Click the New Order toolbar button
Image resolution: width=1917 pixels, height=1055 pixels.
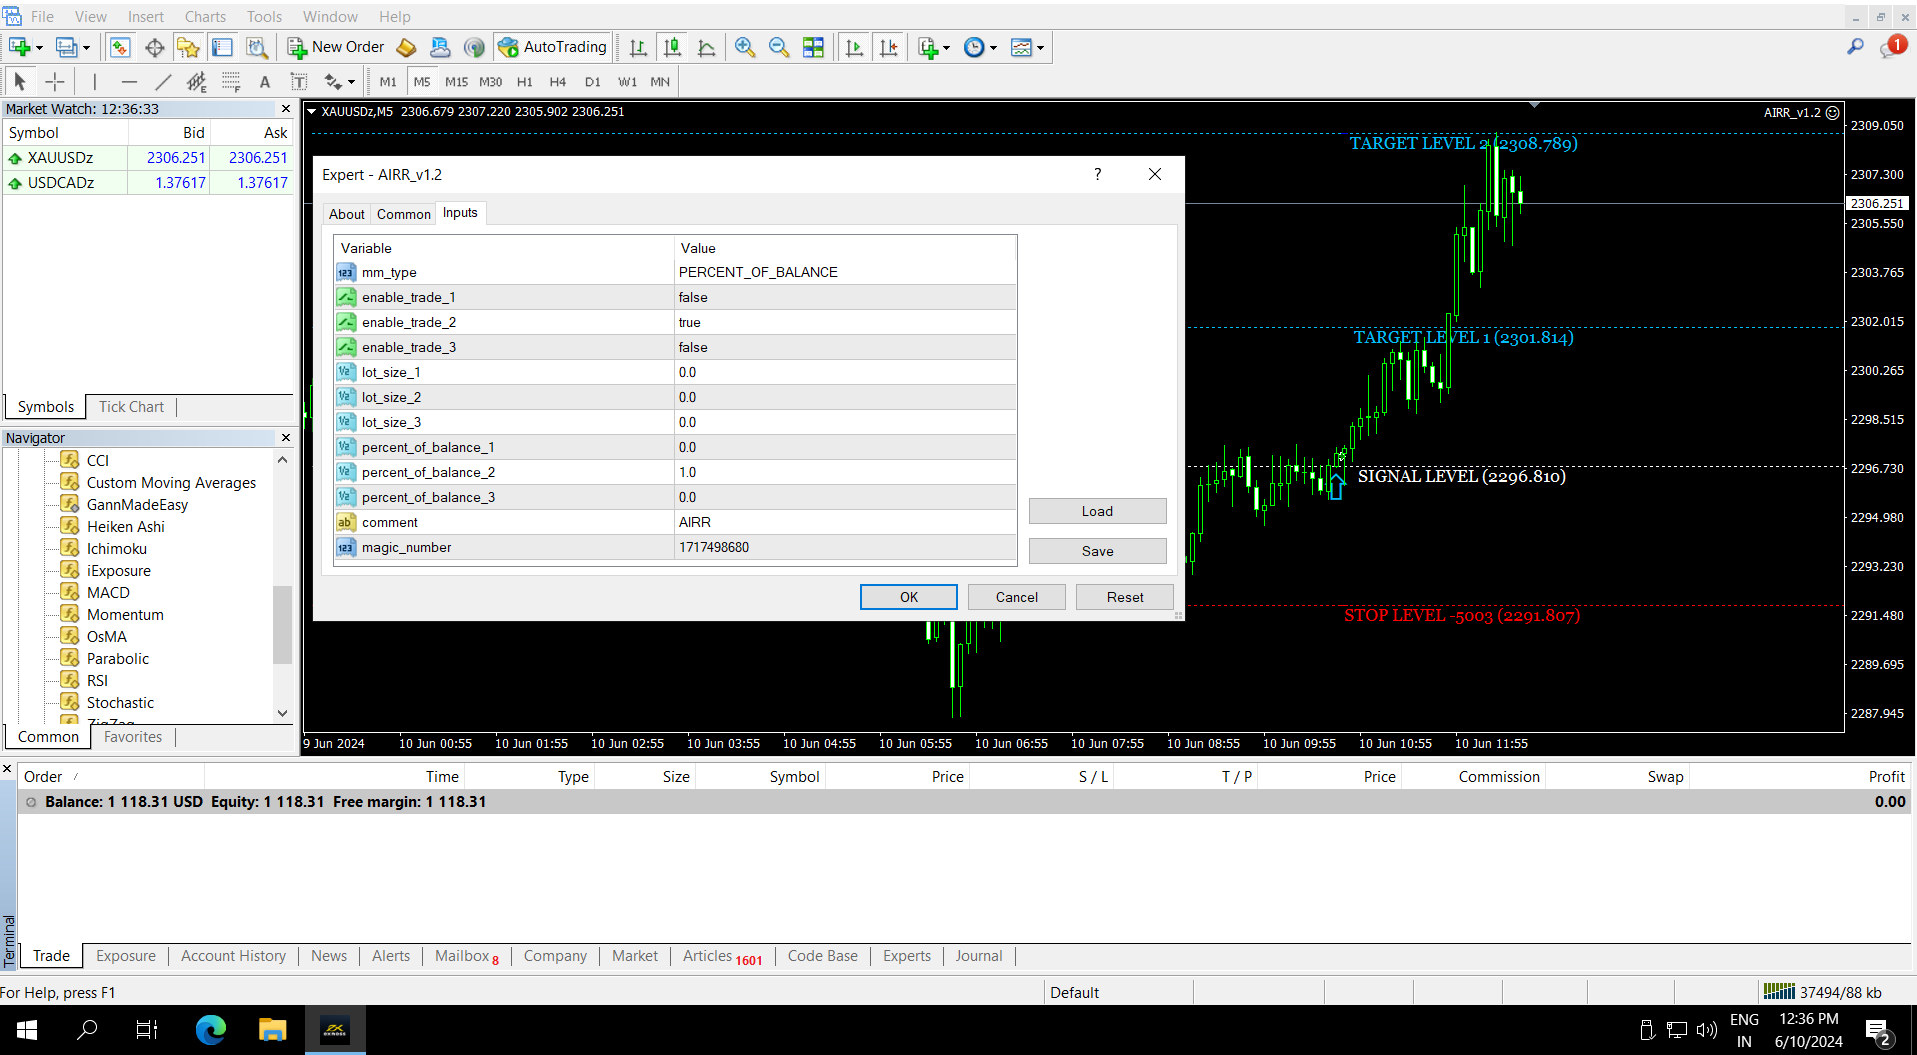point(336,47)
